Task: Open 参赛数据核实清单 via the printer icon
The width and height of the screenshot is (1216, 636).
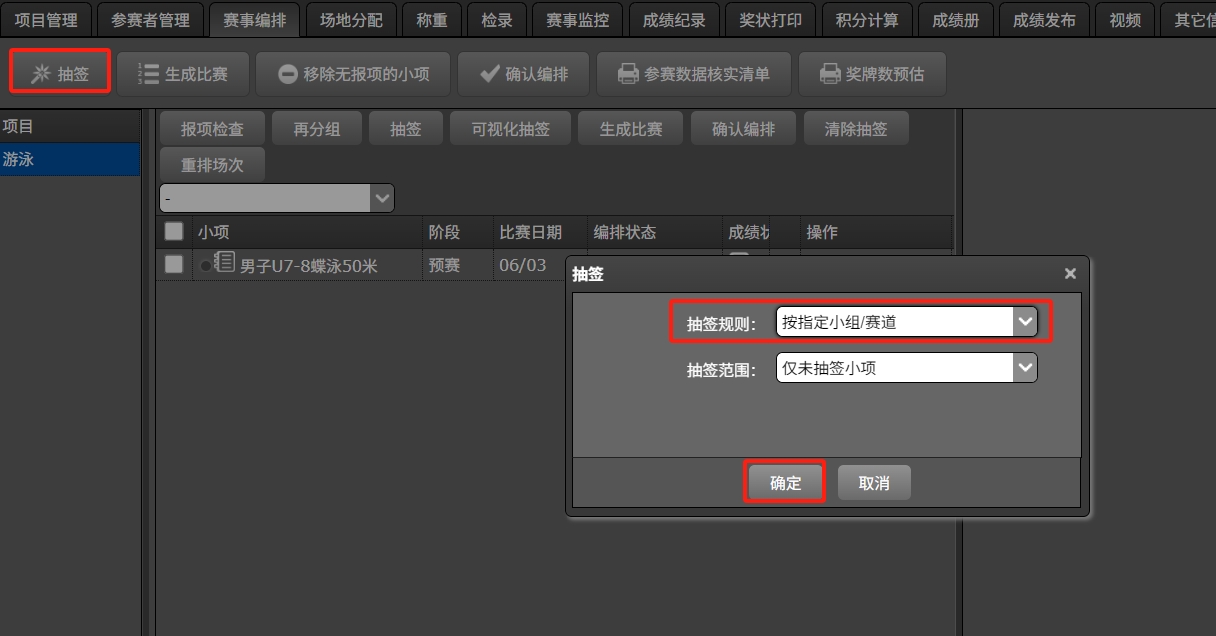Action: [x=629, y=73]
